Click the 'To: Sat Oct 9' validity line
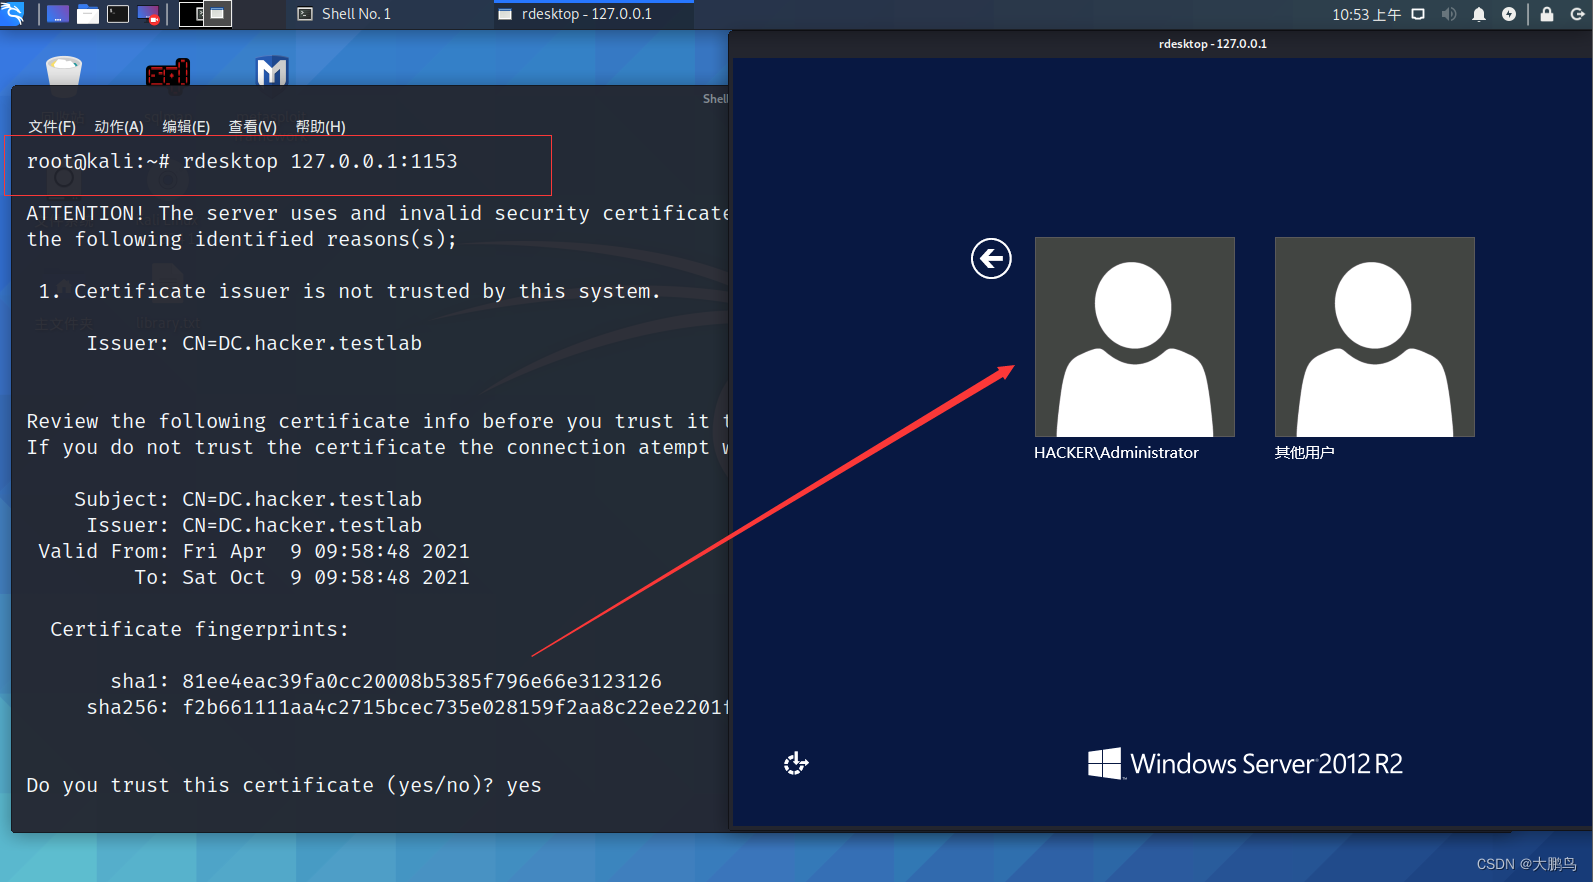 302,578
